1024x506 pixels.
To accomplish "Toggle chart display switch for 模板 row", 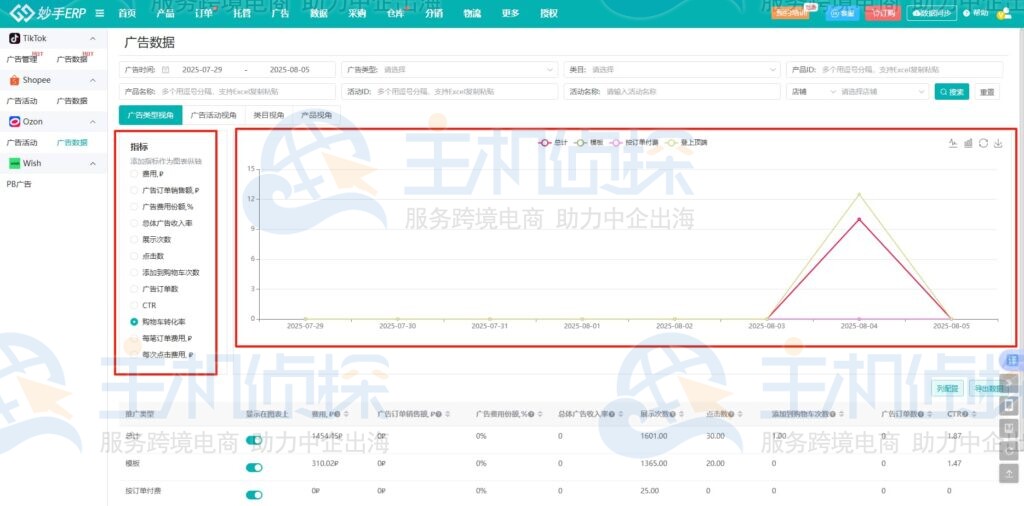I will [254, 466].
